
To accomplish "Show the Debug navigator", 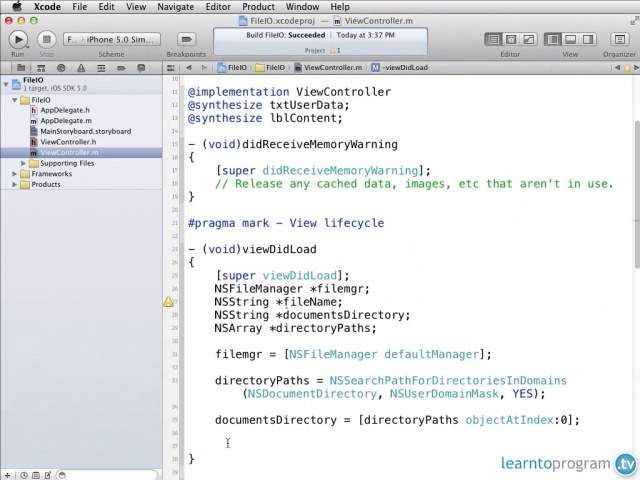I will pyautogui.click(x=101, y=68).
